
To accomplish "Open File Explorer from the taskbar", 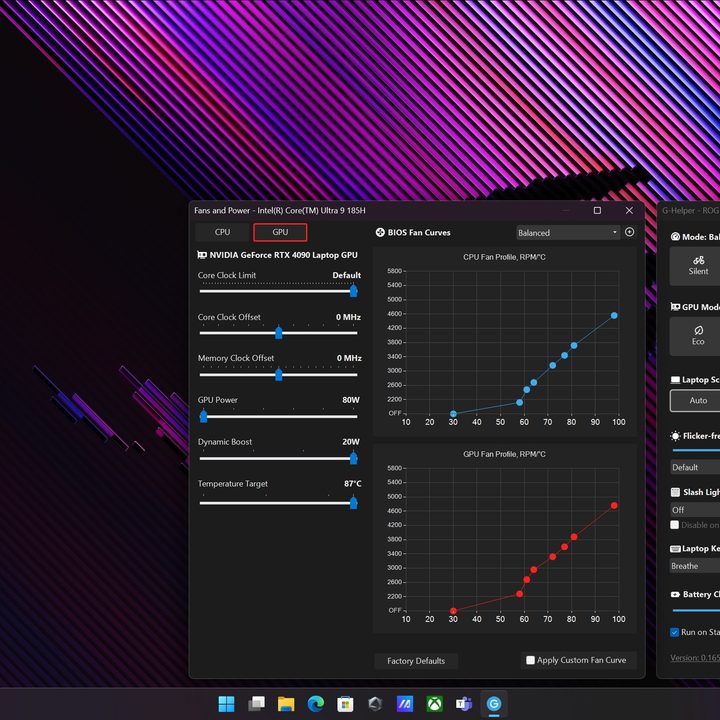I will pyautogui.click(x=286, y=703).
